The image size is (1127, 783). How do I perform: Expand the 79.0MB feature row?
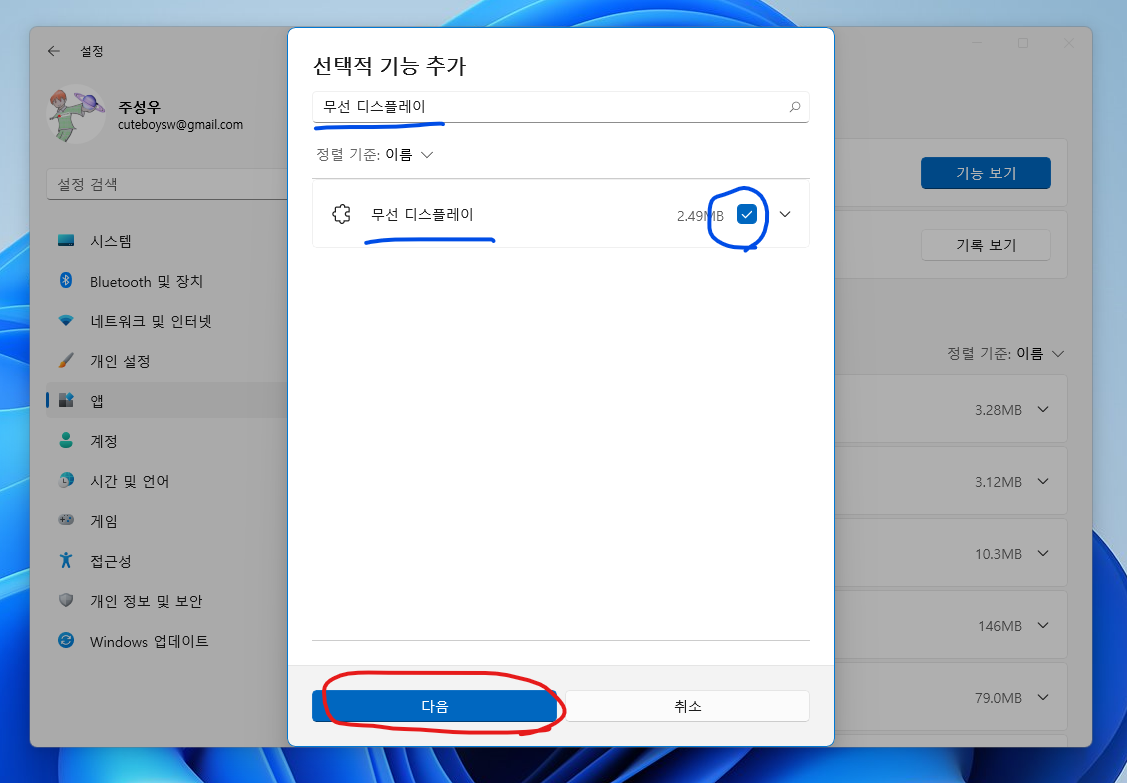[x=1043, y=697]
